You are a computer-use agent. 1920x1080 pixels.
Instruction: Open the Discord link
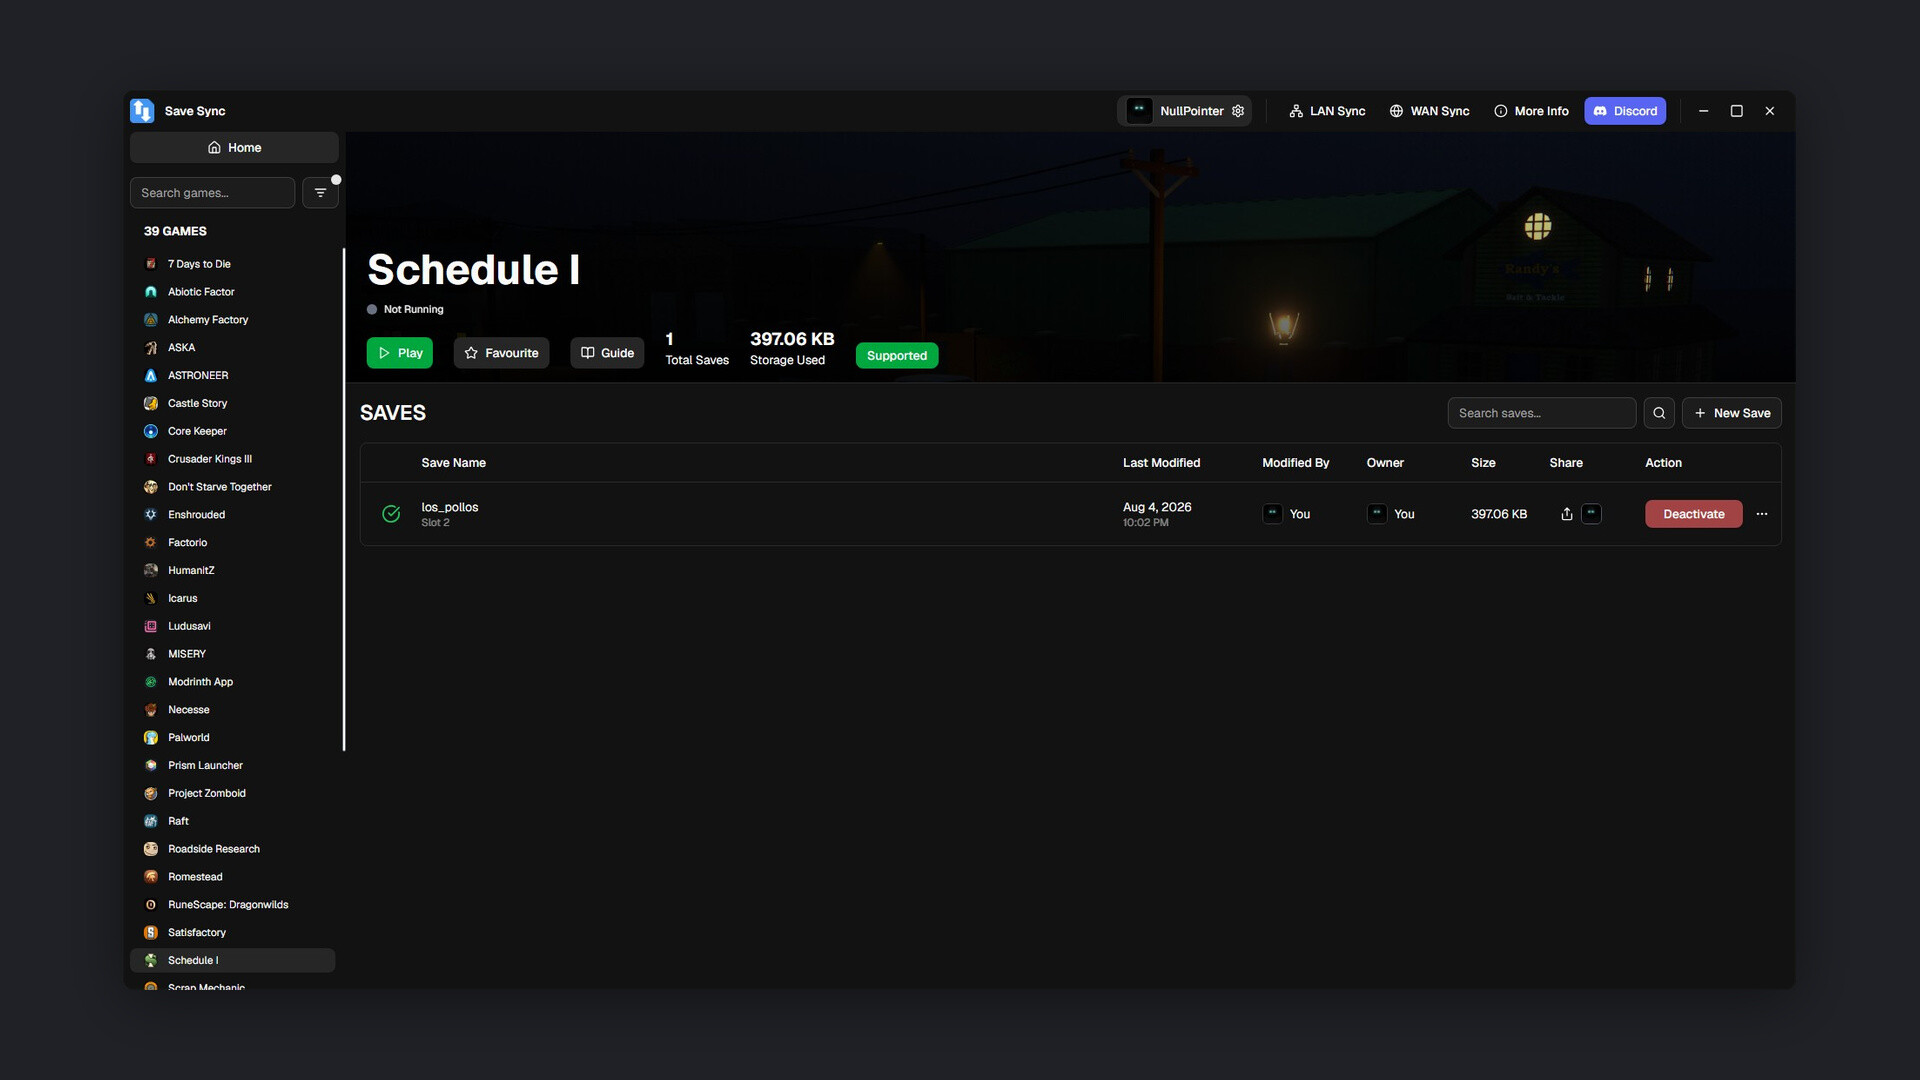1625,111
